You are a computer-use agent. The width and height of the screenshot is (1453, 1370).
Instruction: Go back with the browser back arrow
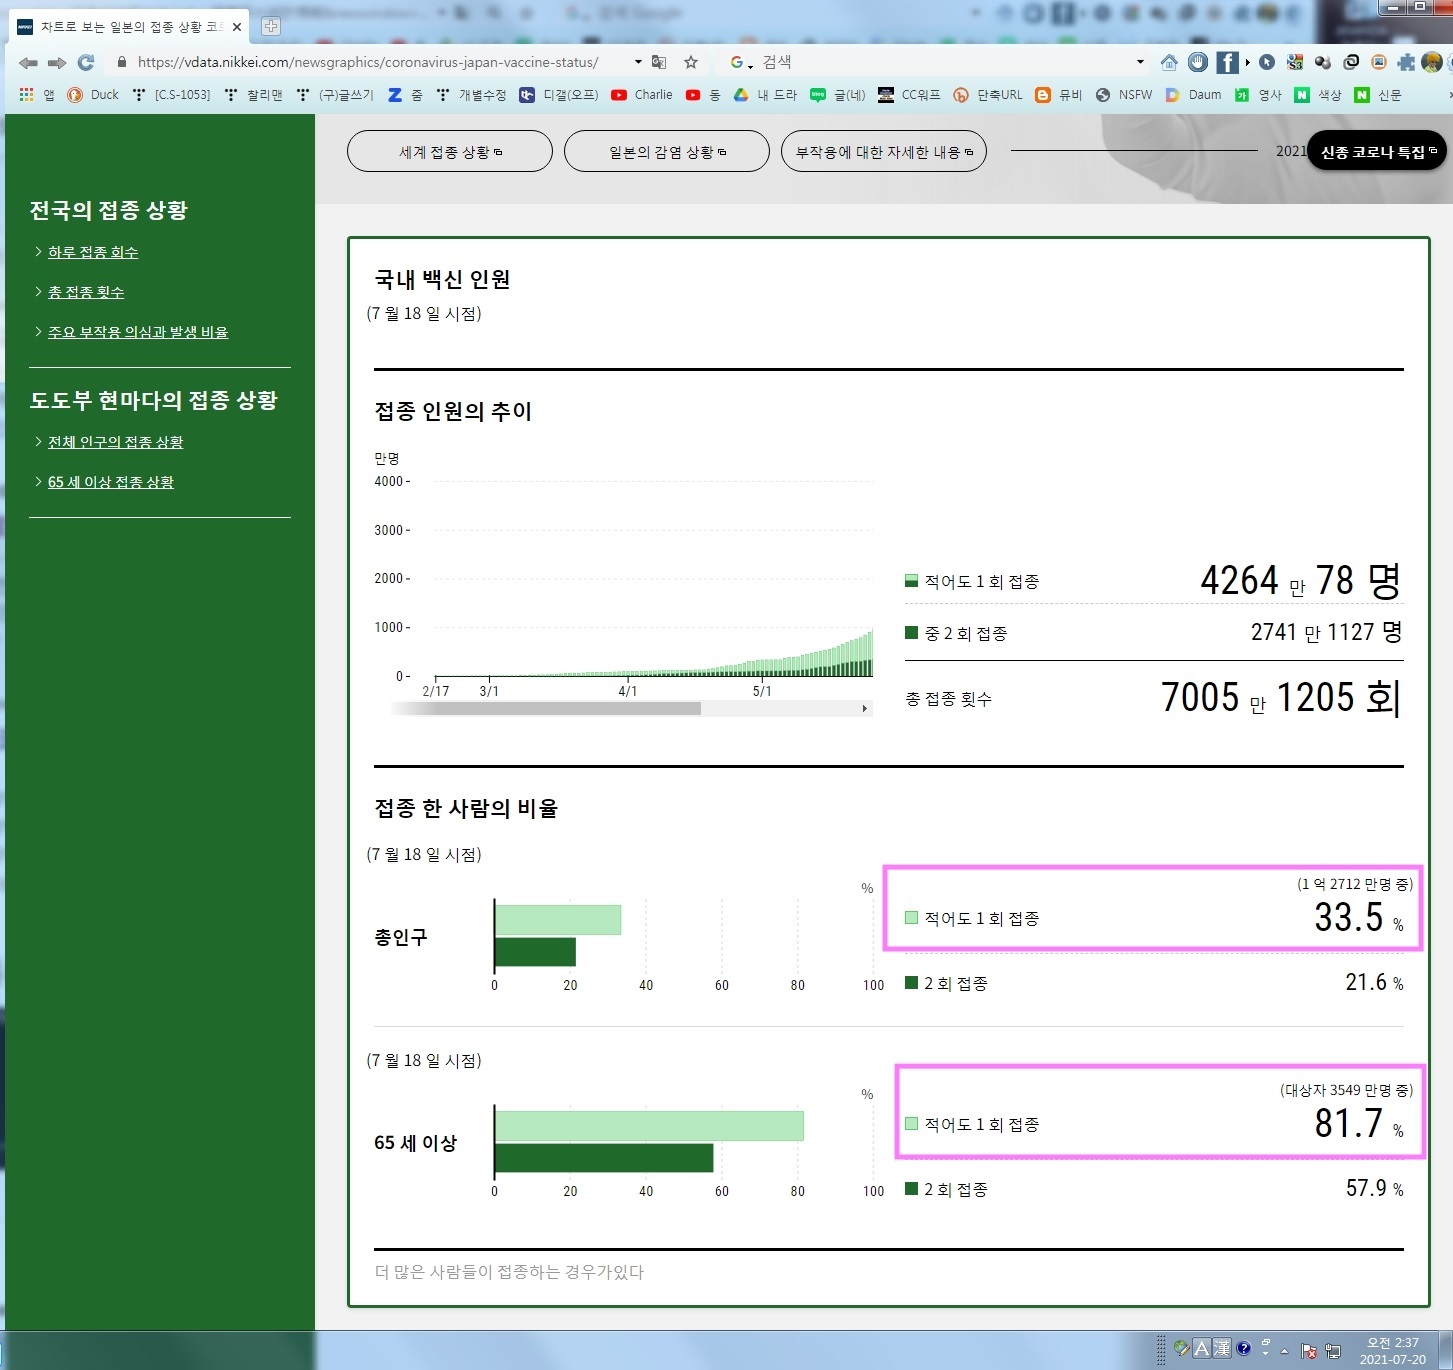28,63
